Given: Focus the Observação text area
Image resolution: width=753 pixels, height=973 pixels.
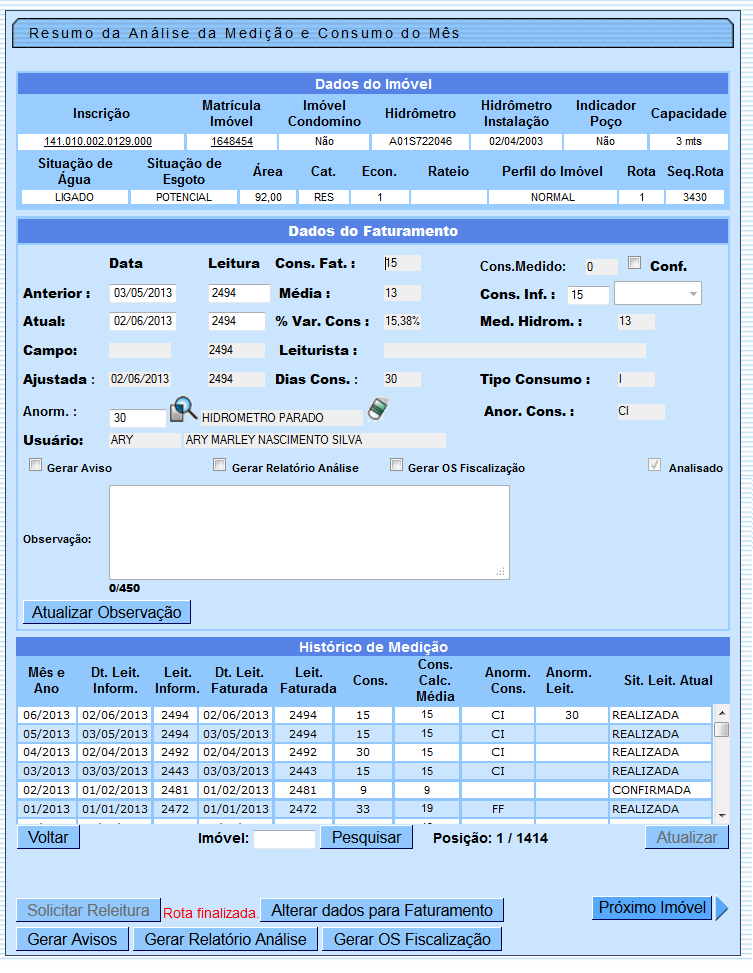Looking at the screenshot, I should tap(309, 532).
